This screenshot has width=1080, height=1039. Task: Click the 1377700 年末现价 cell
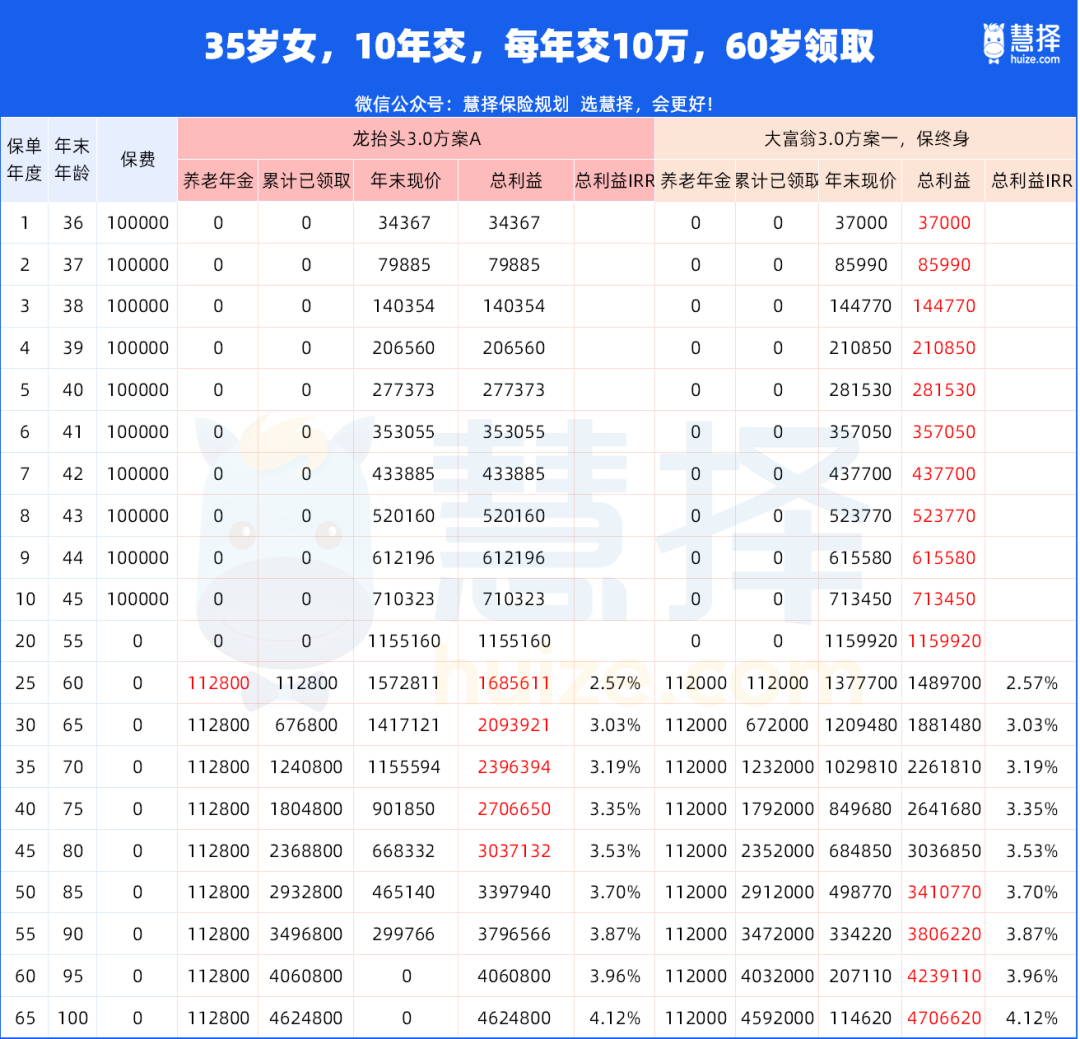[860, 683]
